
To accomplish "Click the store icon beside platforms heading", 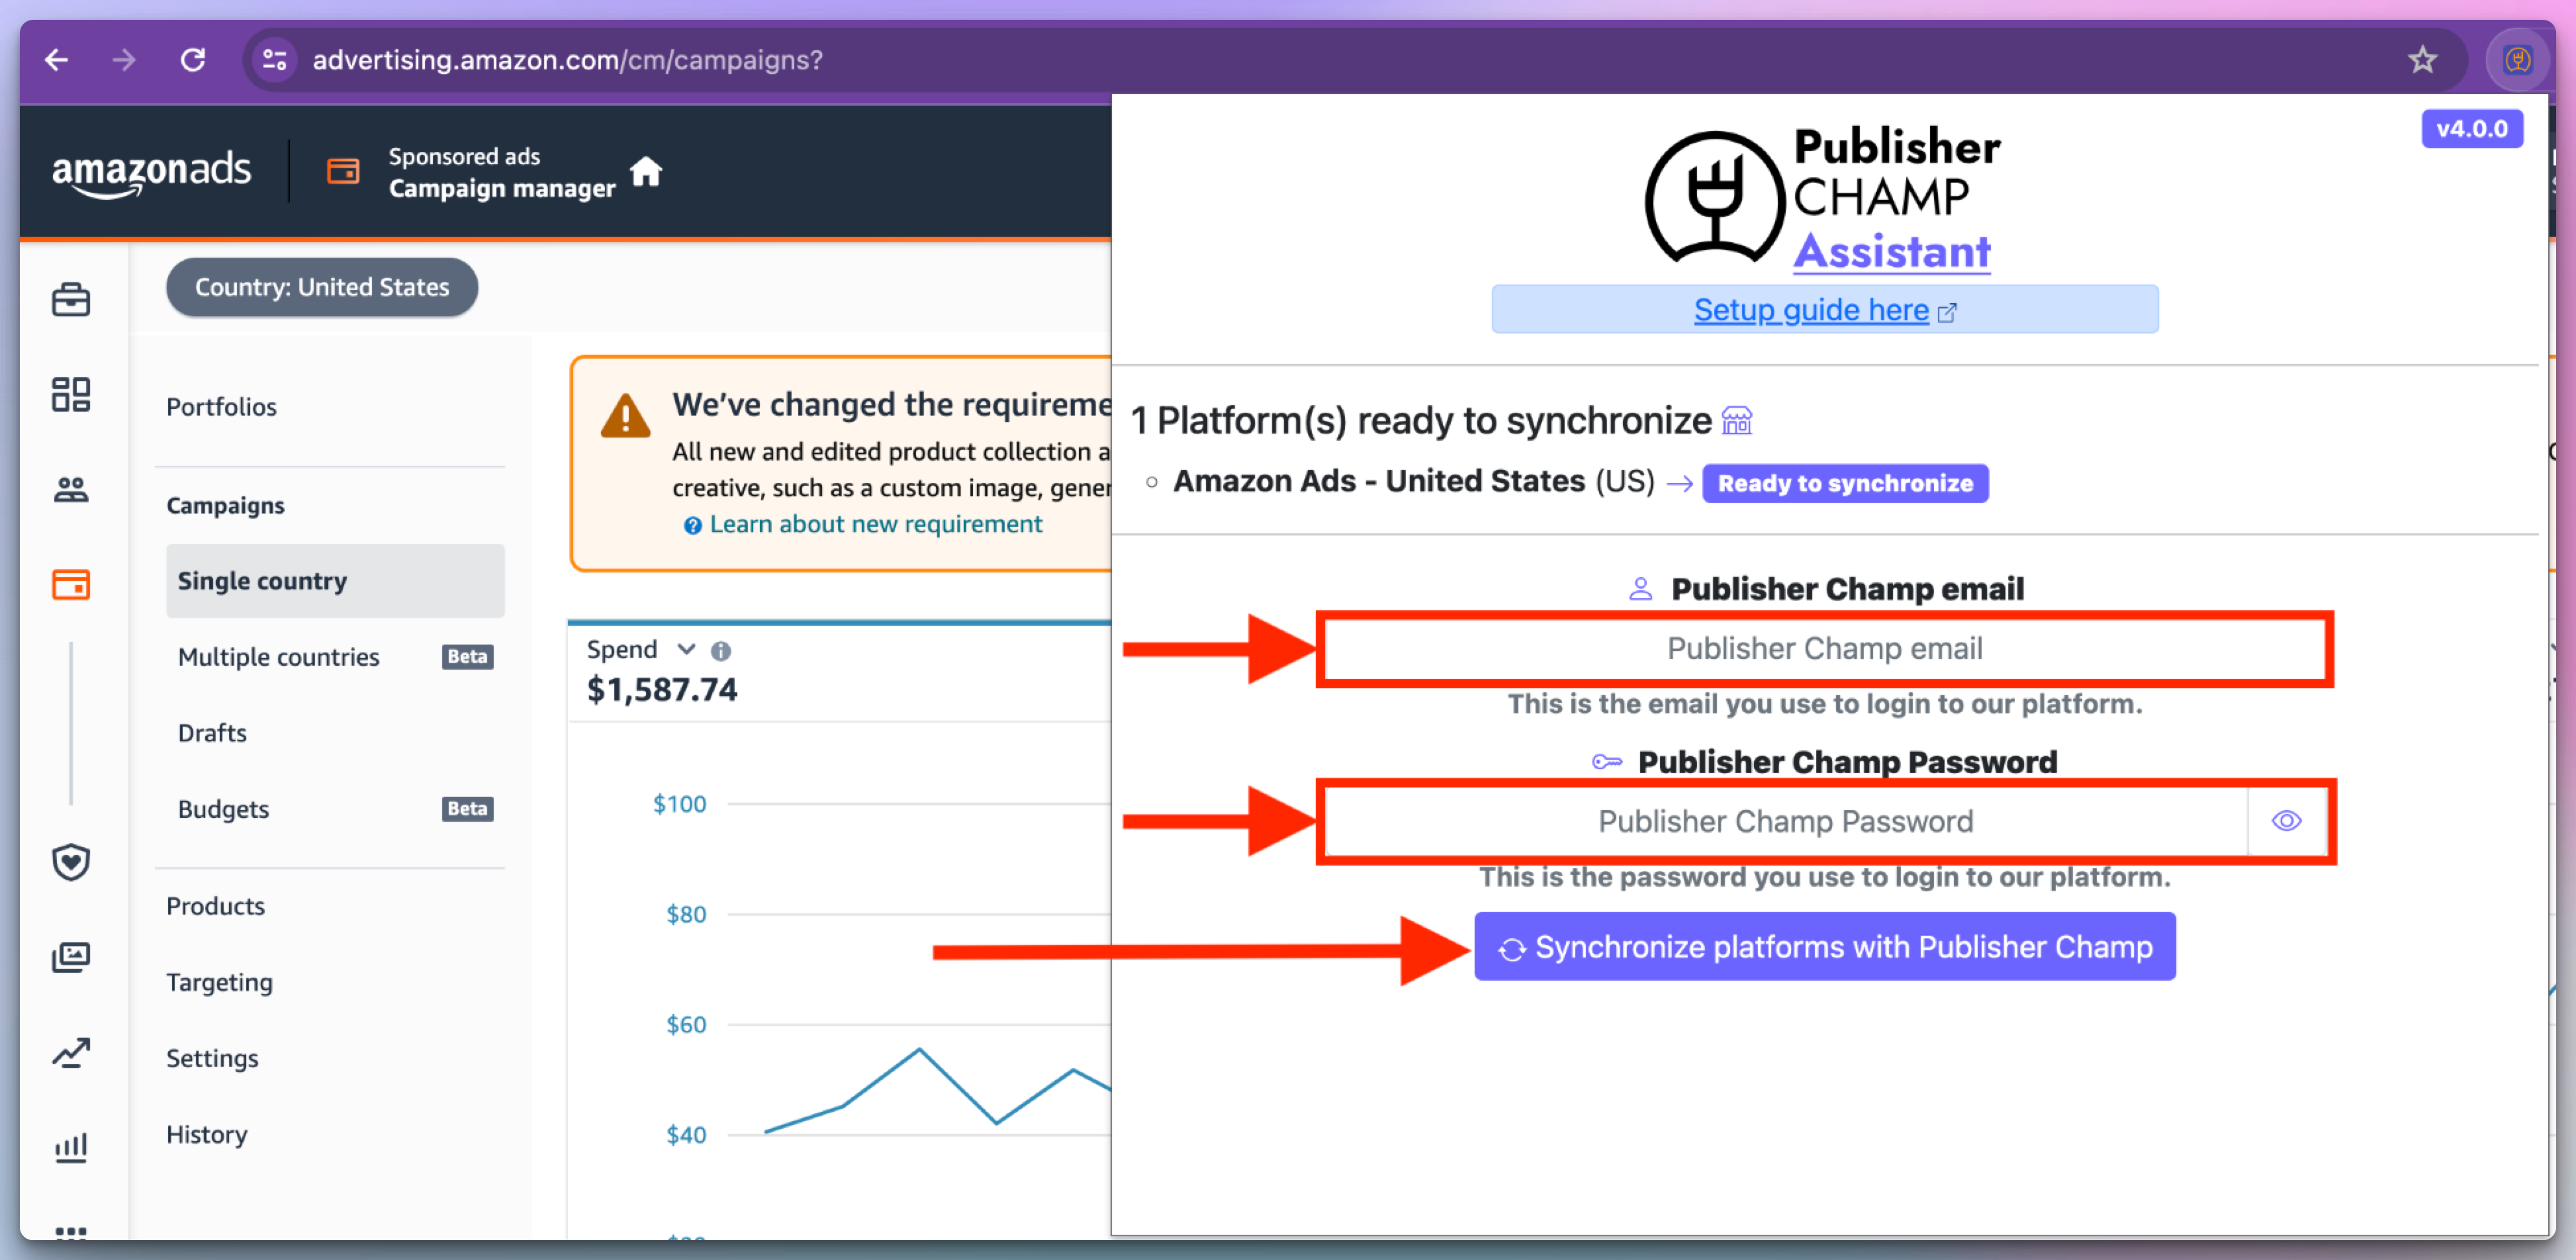I will click(1737, 421).
